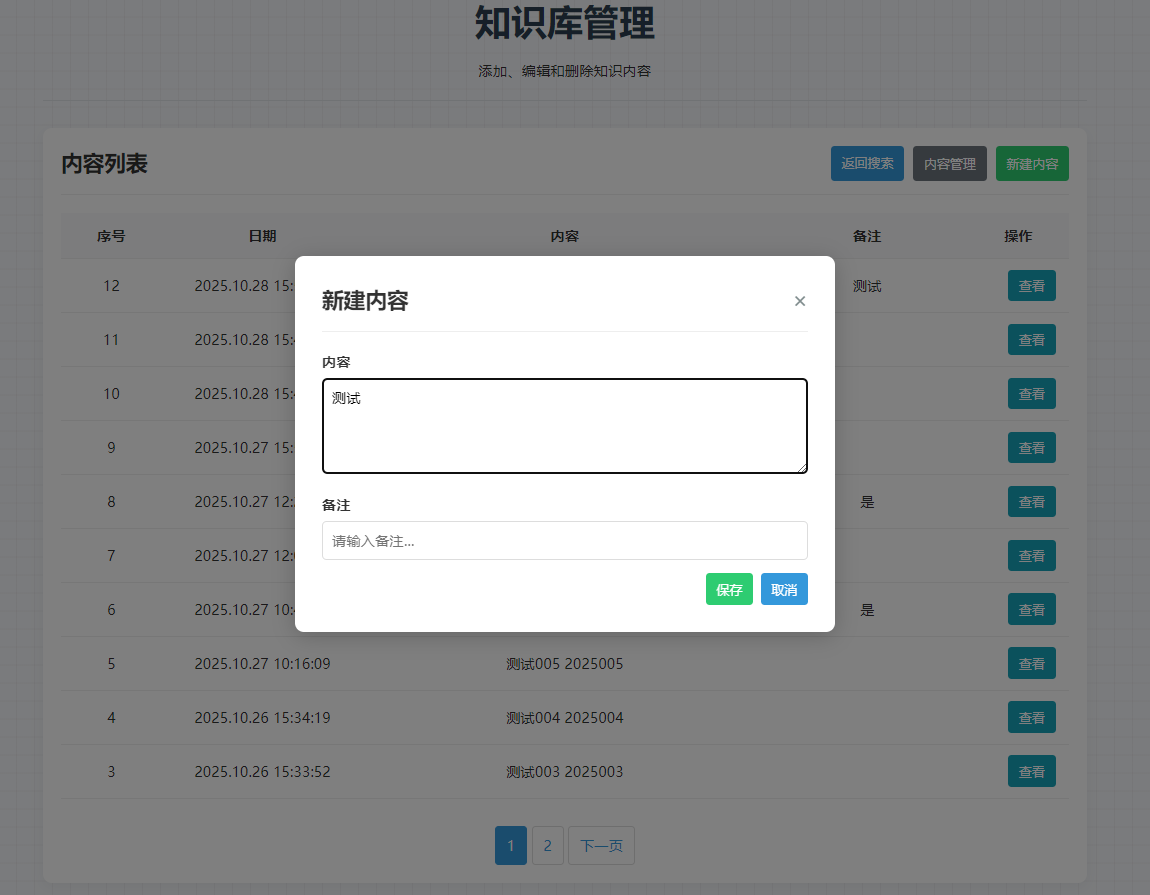Image resolution: width=1150 pixels, height=895 pixels.
Task: Open 查看 for row number 9
Action: (1031, 448)
